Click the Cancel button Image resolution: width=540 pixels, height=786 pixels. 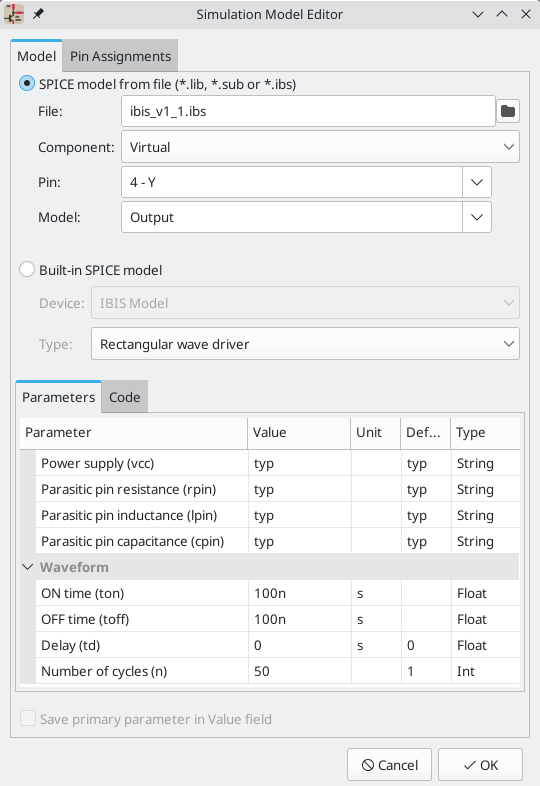389,765
